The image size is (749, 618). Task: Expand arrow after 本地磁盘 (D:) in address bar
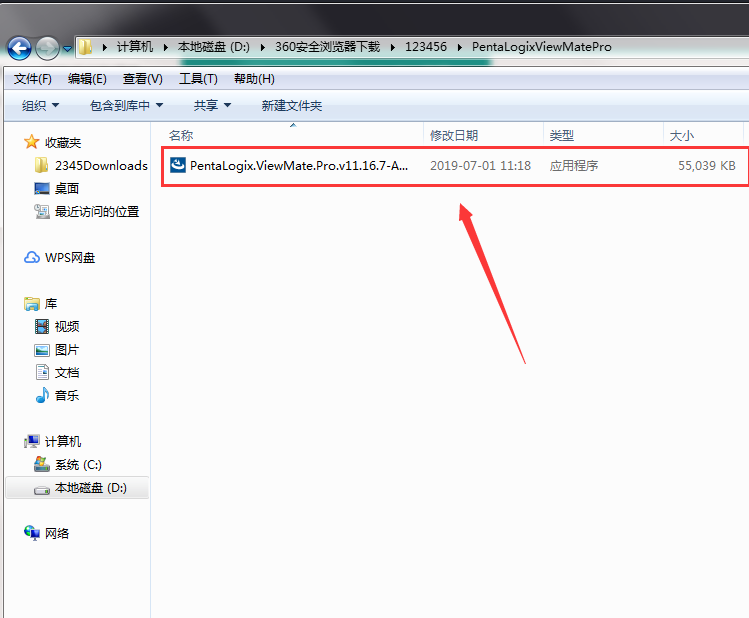click(262, 47)
